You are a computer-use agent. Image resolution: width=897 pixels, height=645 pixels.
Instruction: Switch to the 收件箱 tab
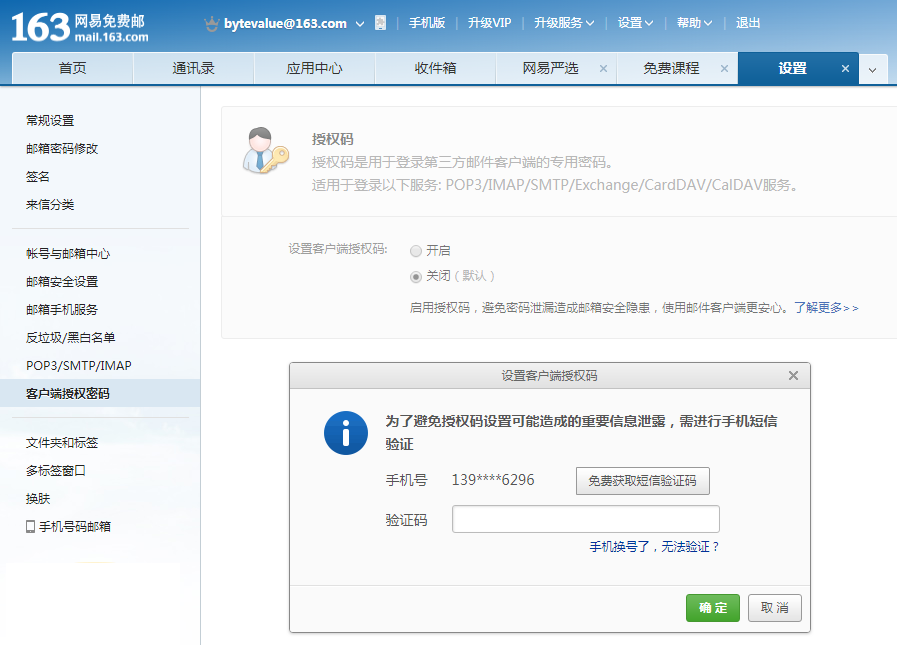(435, 69)
